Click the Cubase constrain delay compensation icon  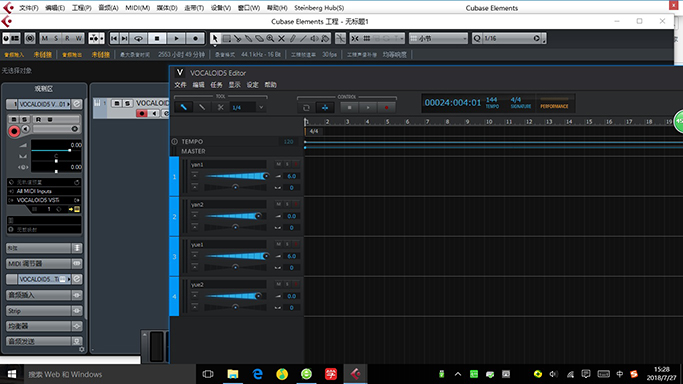tap(30, 39)
